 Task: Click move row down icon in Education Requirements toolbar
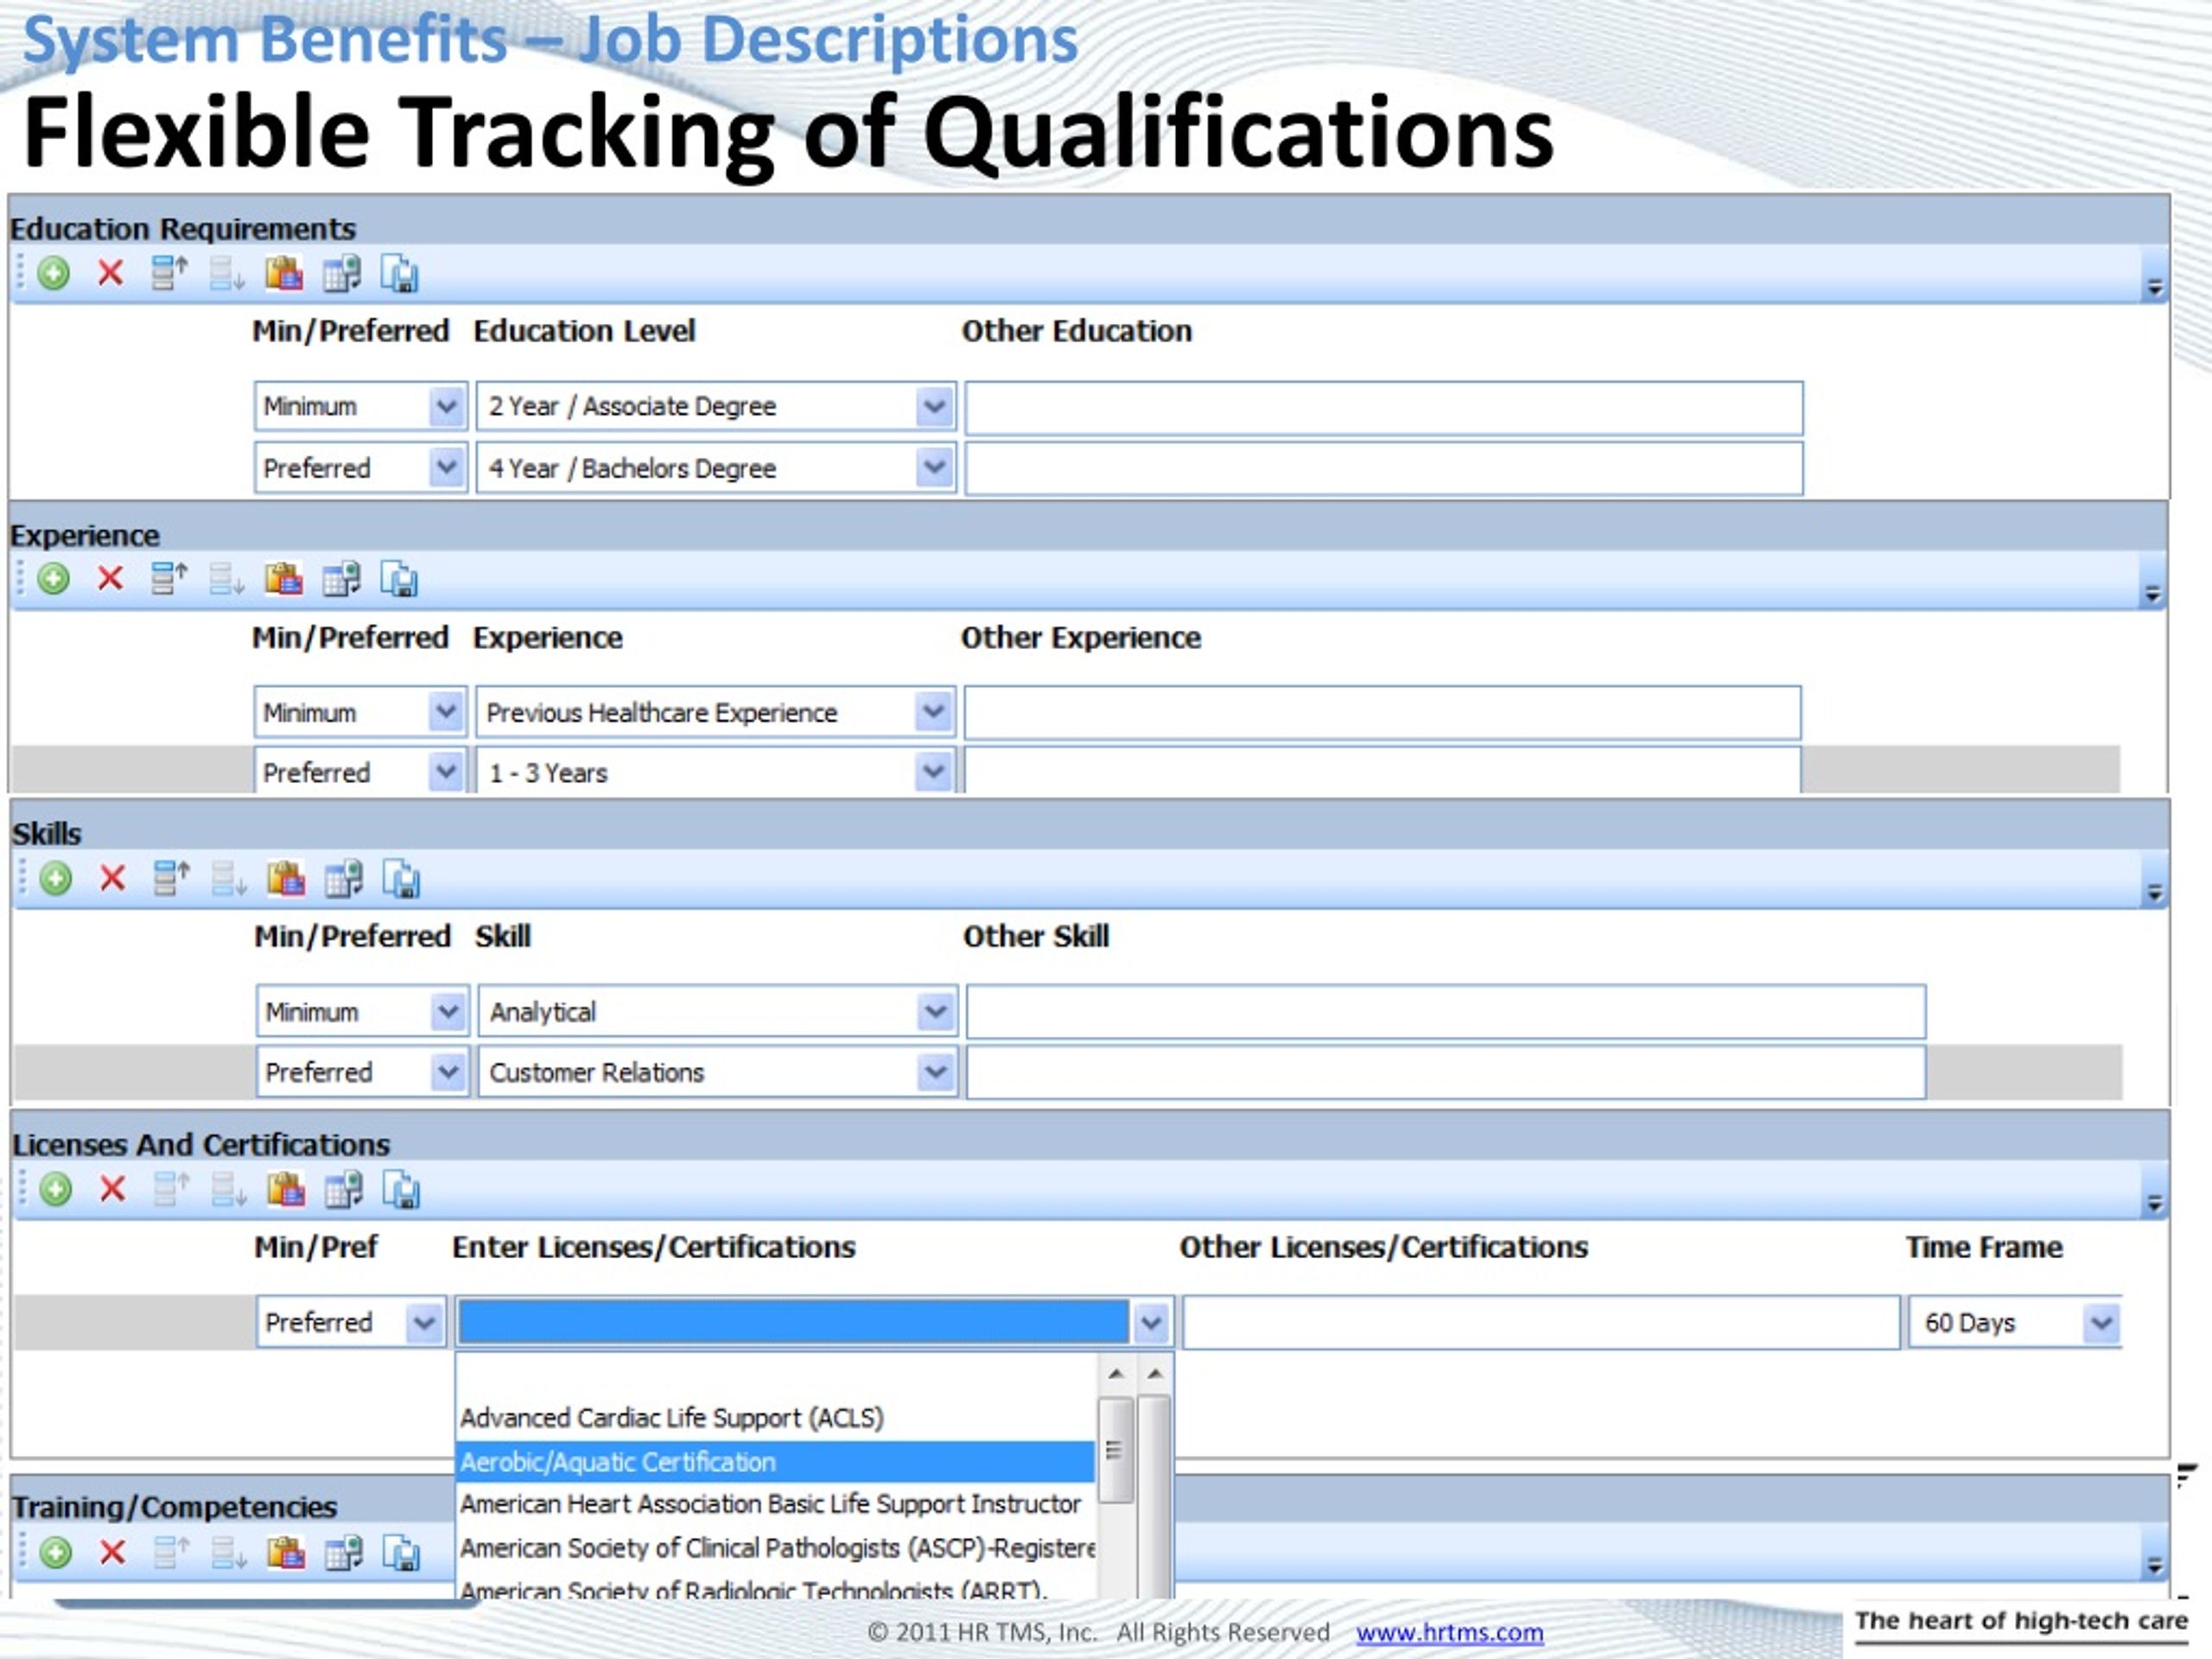tap(226, 273)
